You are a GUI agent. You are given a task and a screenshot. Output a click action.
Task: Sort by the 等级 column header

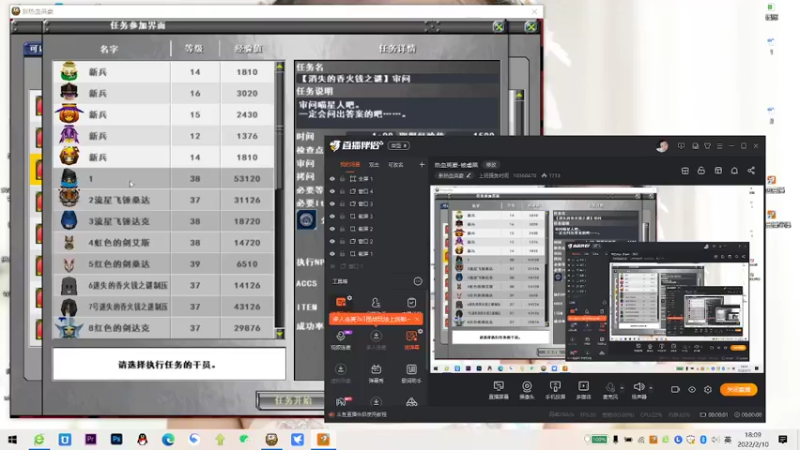194,48
